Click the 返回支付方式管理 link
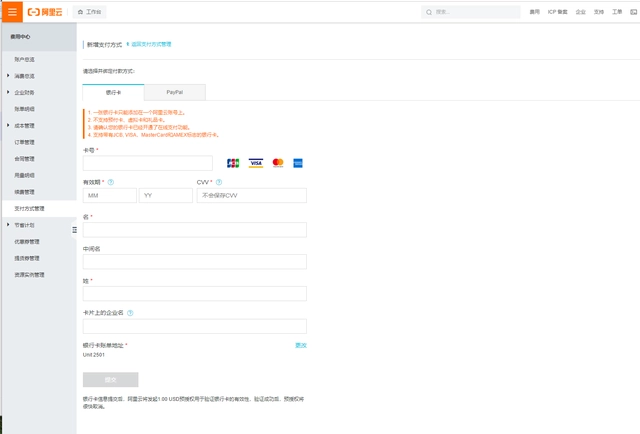The height and width of the screenshot is (434, 640). [151, 45]
